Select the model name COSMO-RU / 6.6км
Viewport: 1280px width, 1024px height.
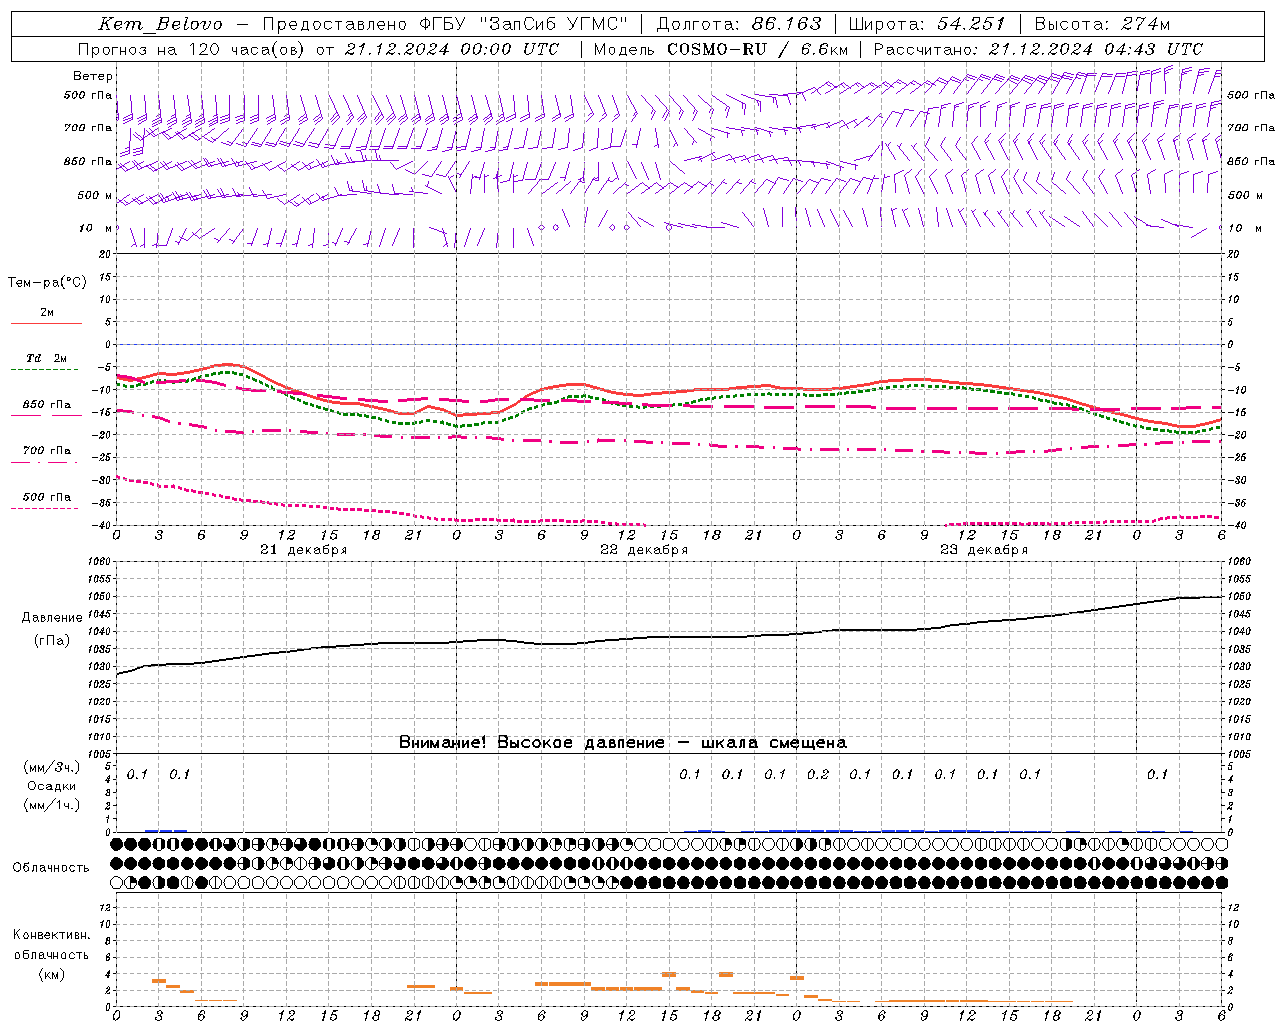tap(757, 49)
